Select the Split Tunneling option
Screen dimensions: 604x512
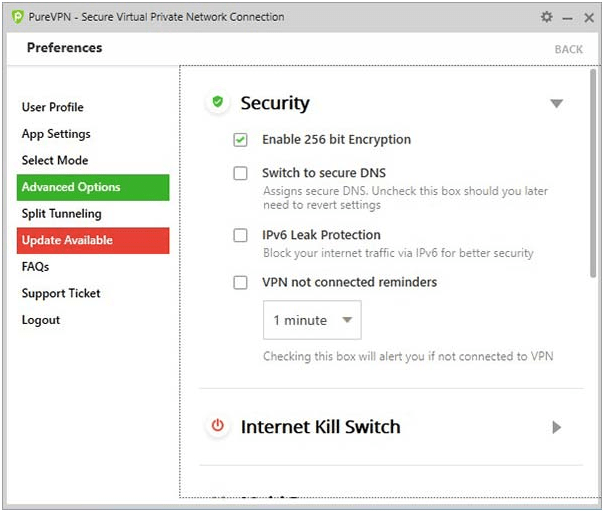[62, 214]
